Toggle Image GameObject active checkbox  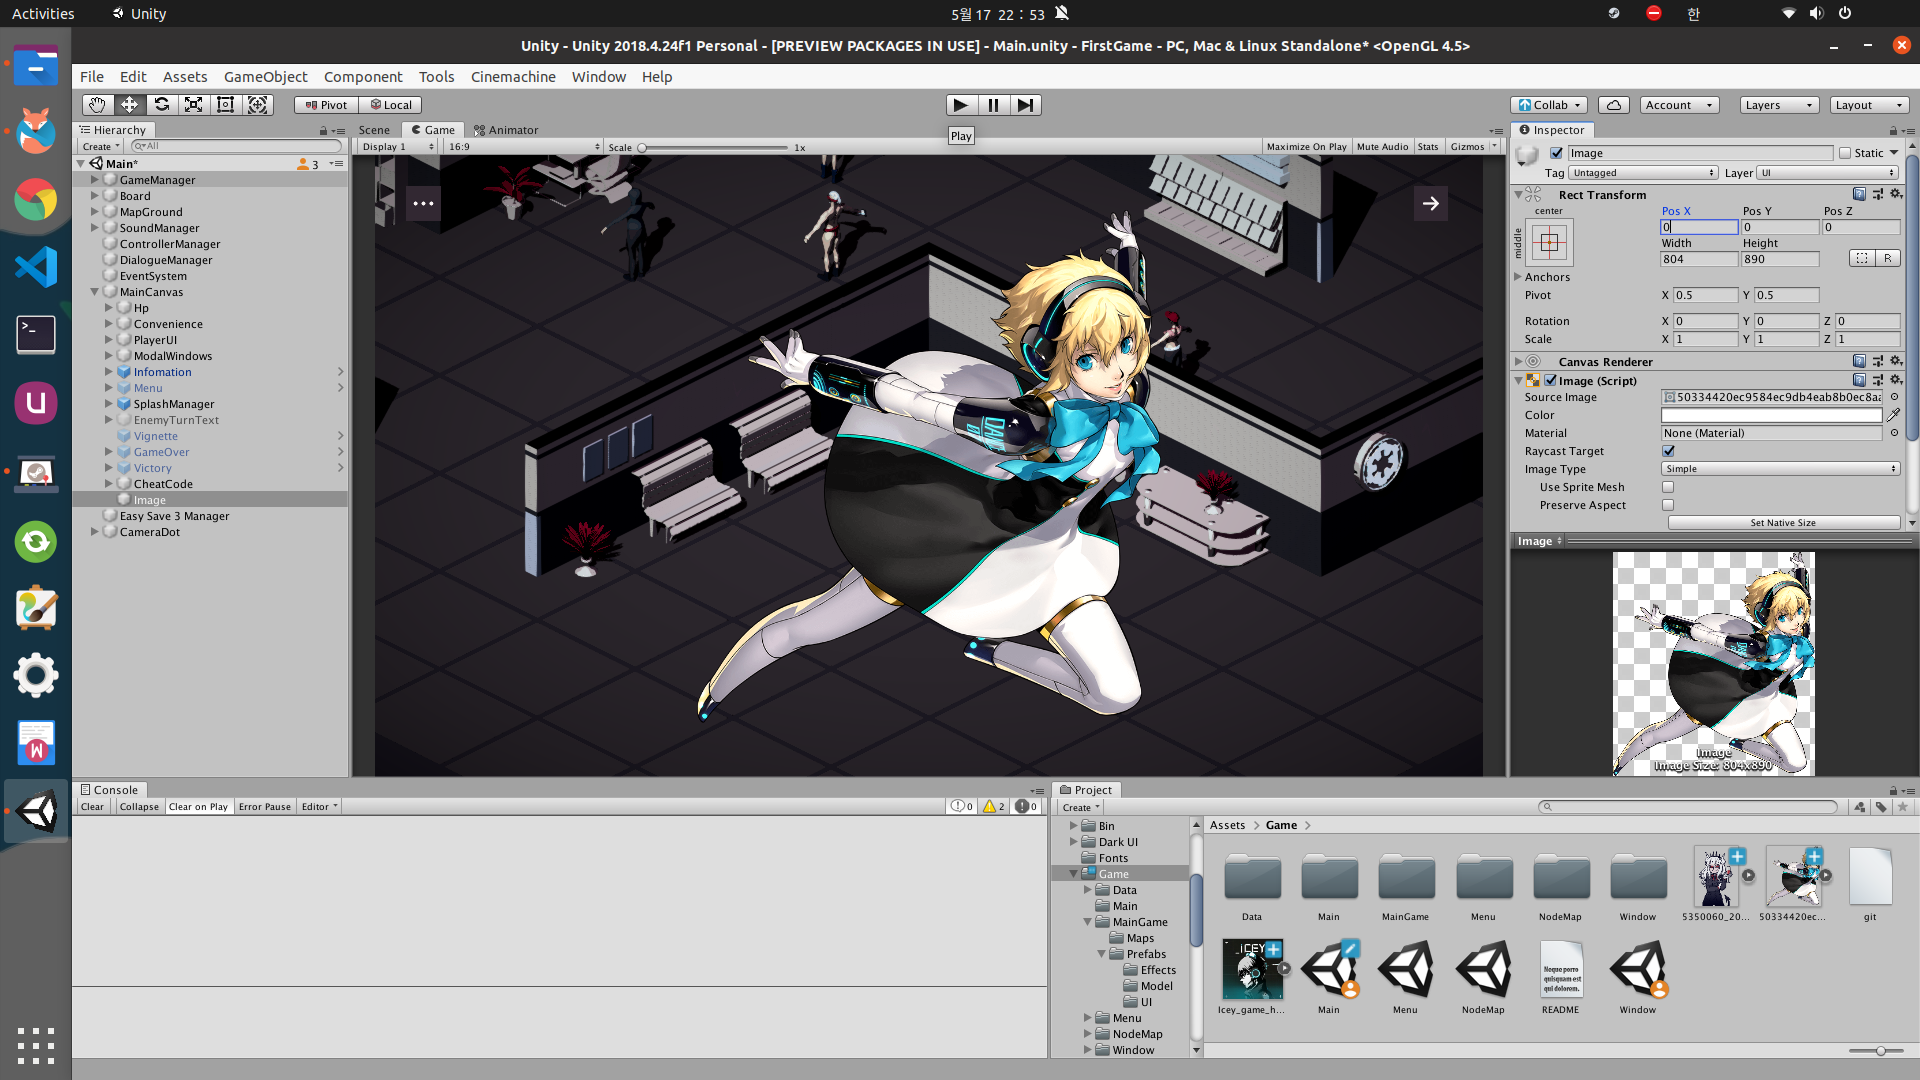click(x=1556, y=153)
